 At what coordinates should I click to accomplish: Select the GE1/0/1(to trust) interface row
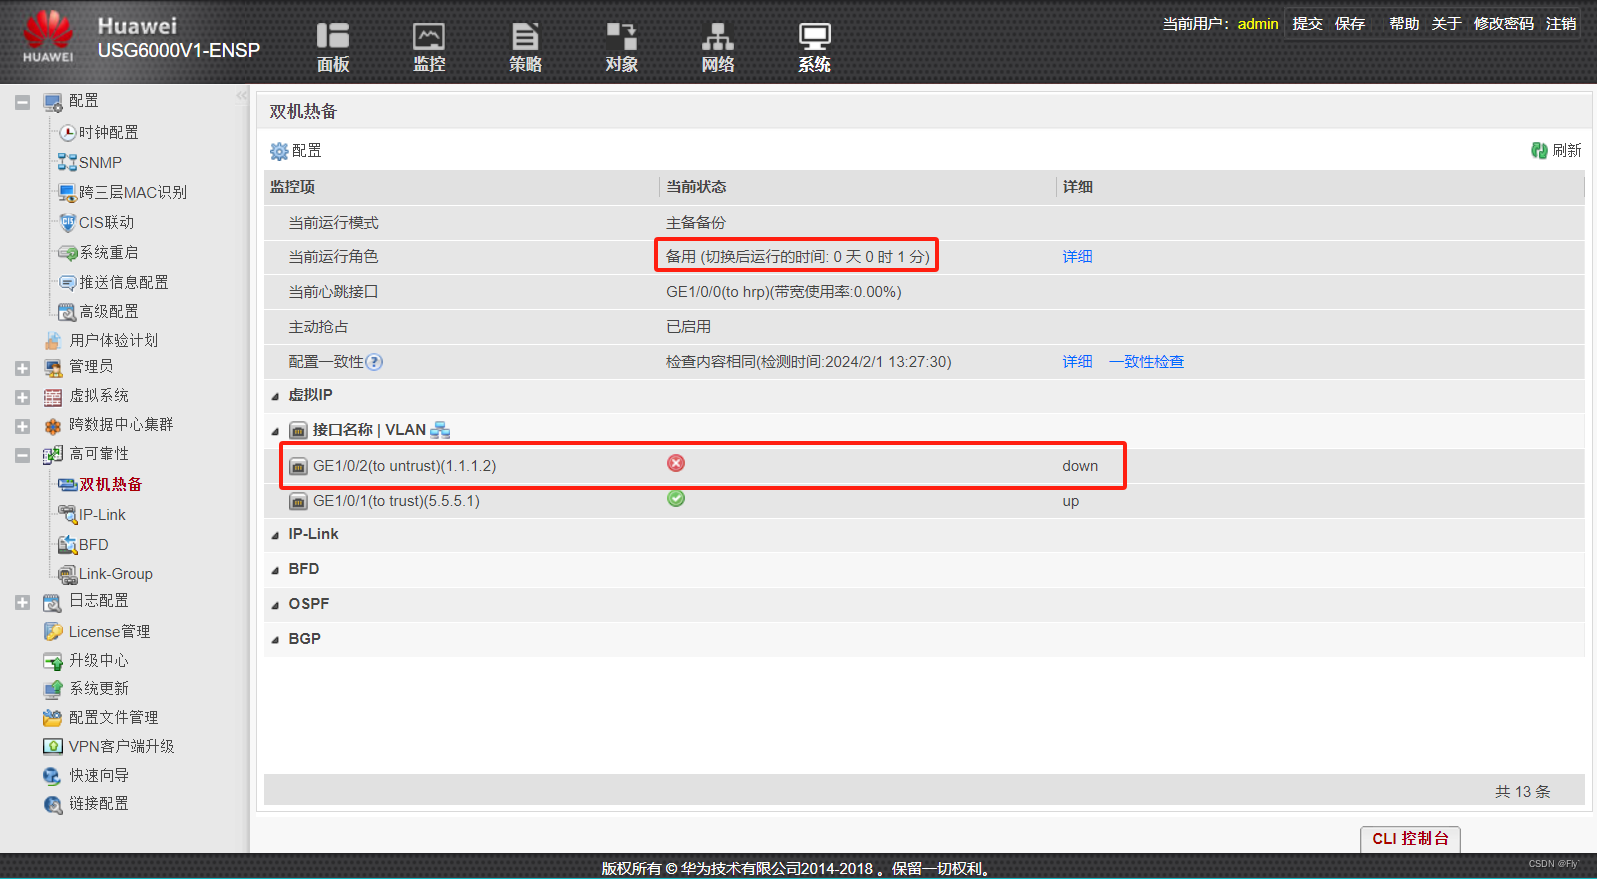(x=924, y=501)
